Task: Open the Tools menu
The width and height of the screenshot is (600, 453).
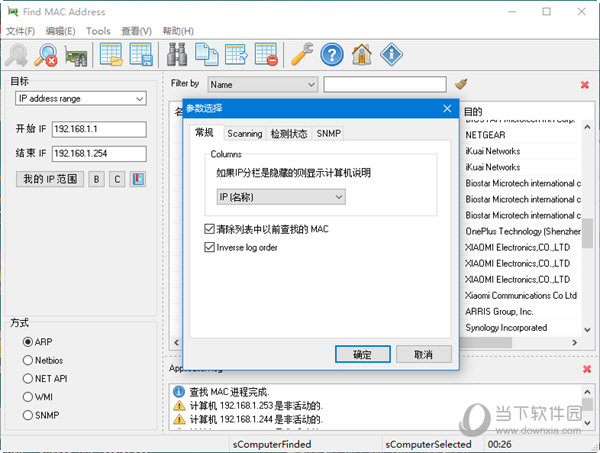Action: point(98,31)
